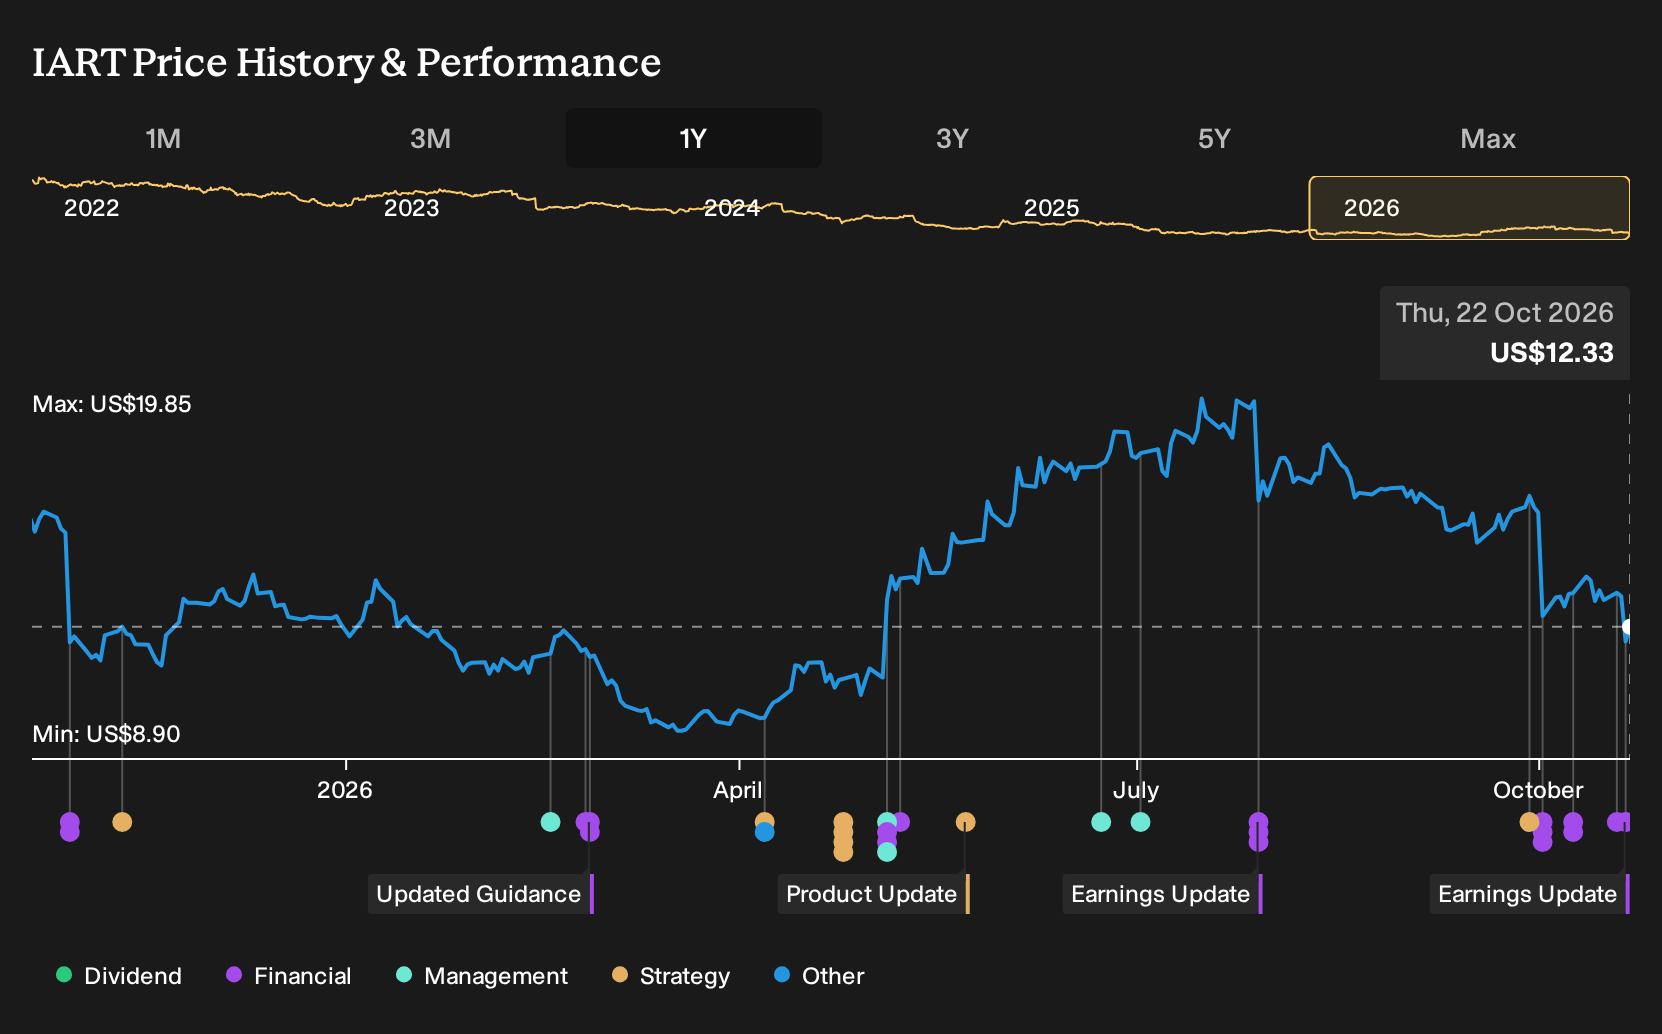
Task: Toggle the Strategy legend filter
Action: tap(671, 976)
